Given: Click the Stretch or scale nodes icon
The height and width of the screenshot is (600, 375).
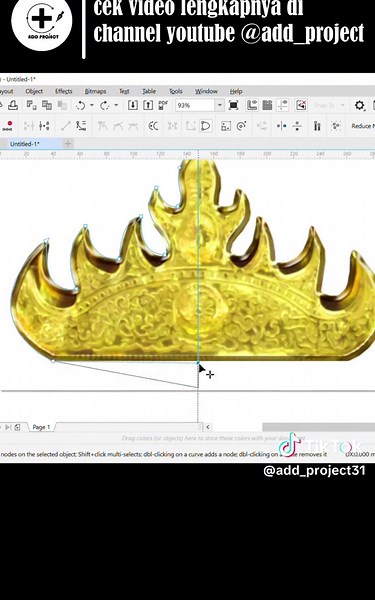Looking at the screenshot, I should click(226, 126).
